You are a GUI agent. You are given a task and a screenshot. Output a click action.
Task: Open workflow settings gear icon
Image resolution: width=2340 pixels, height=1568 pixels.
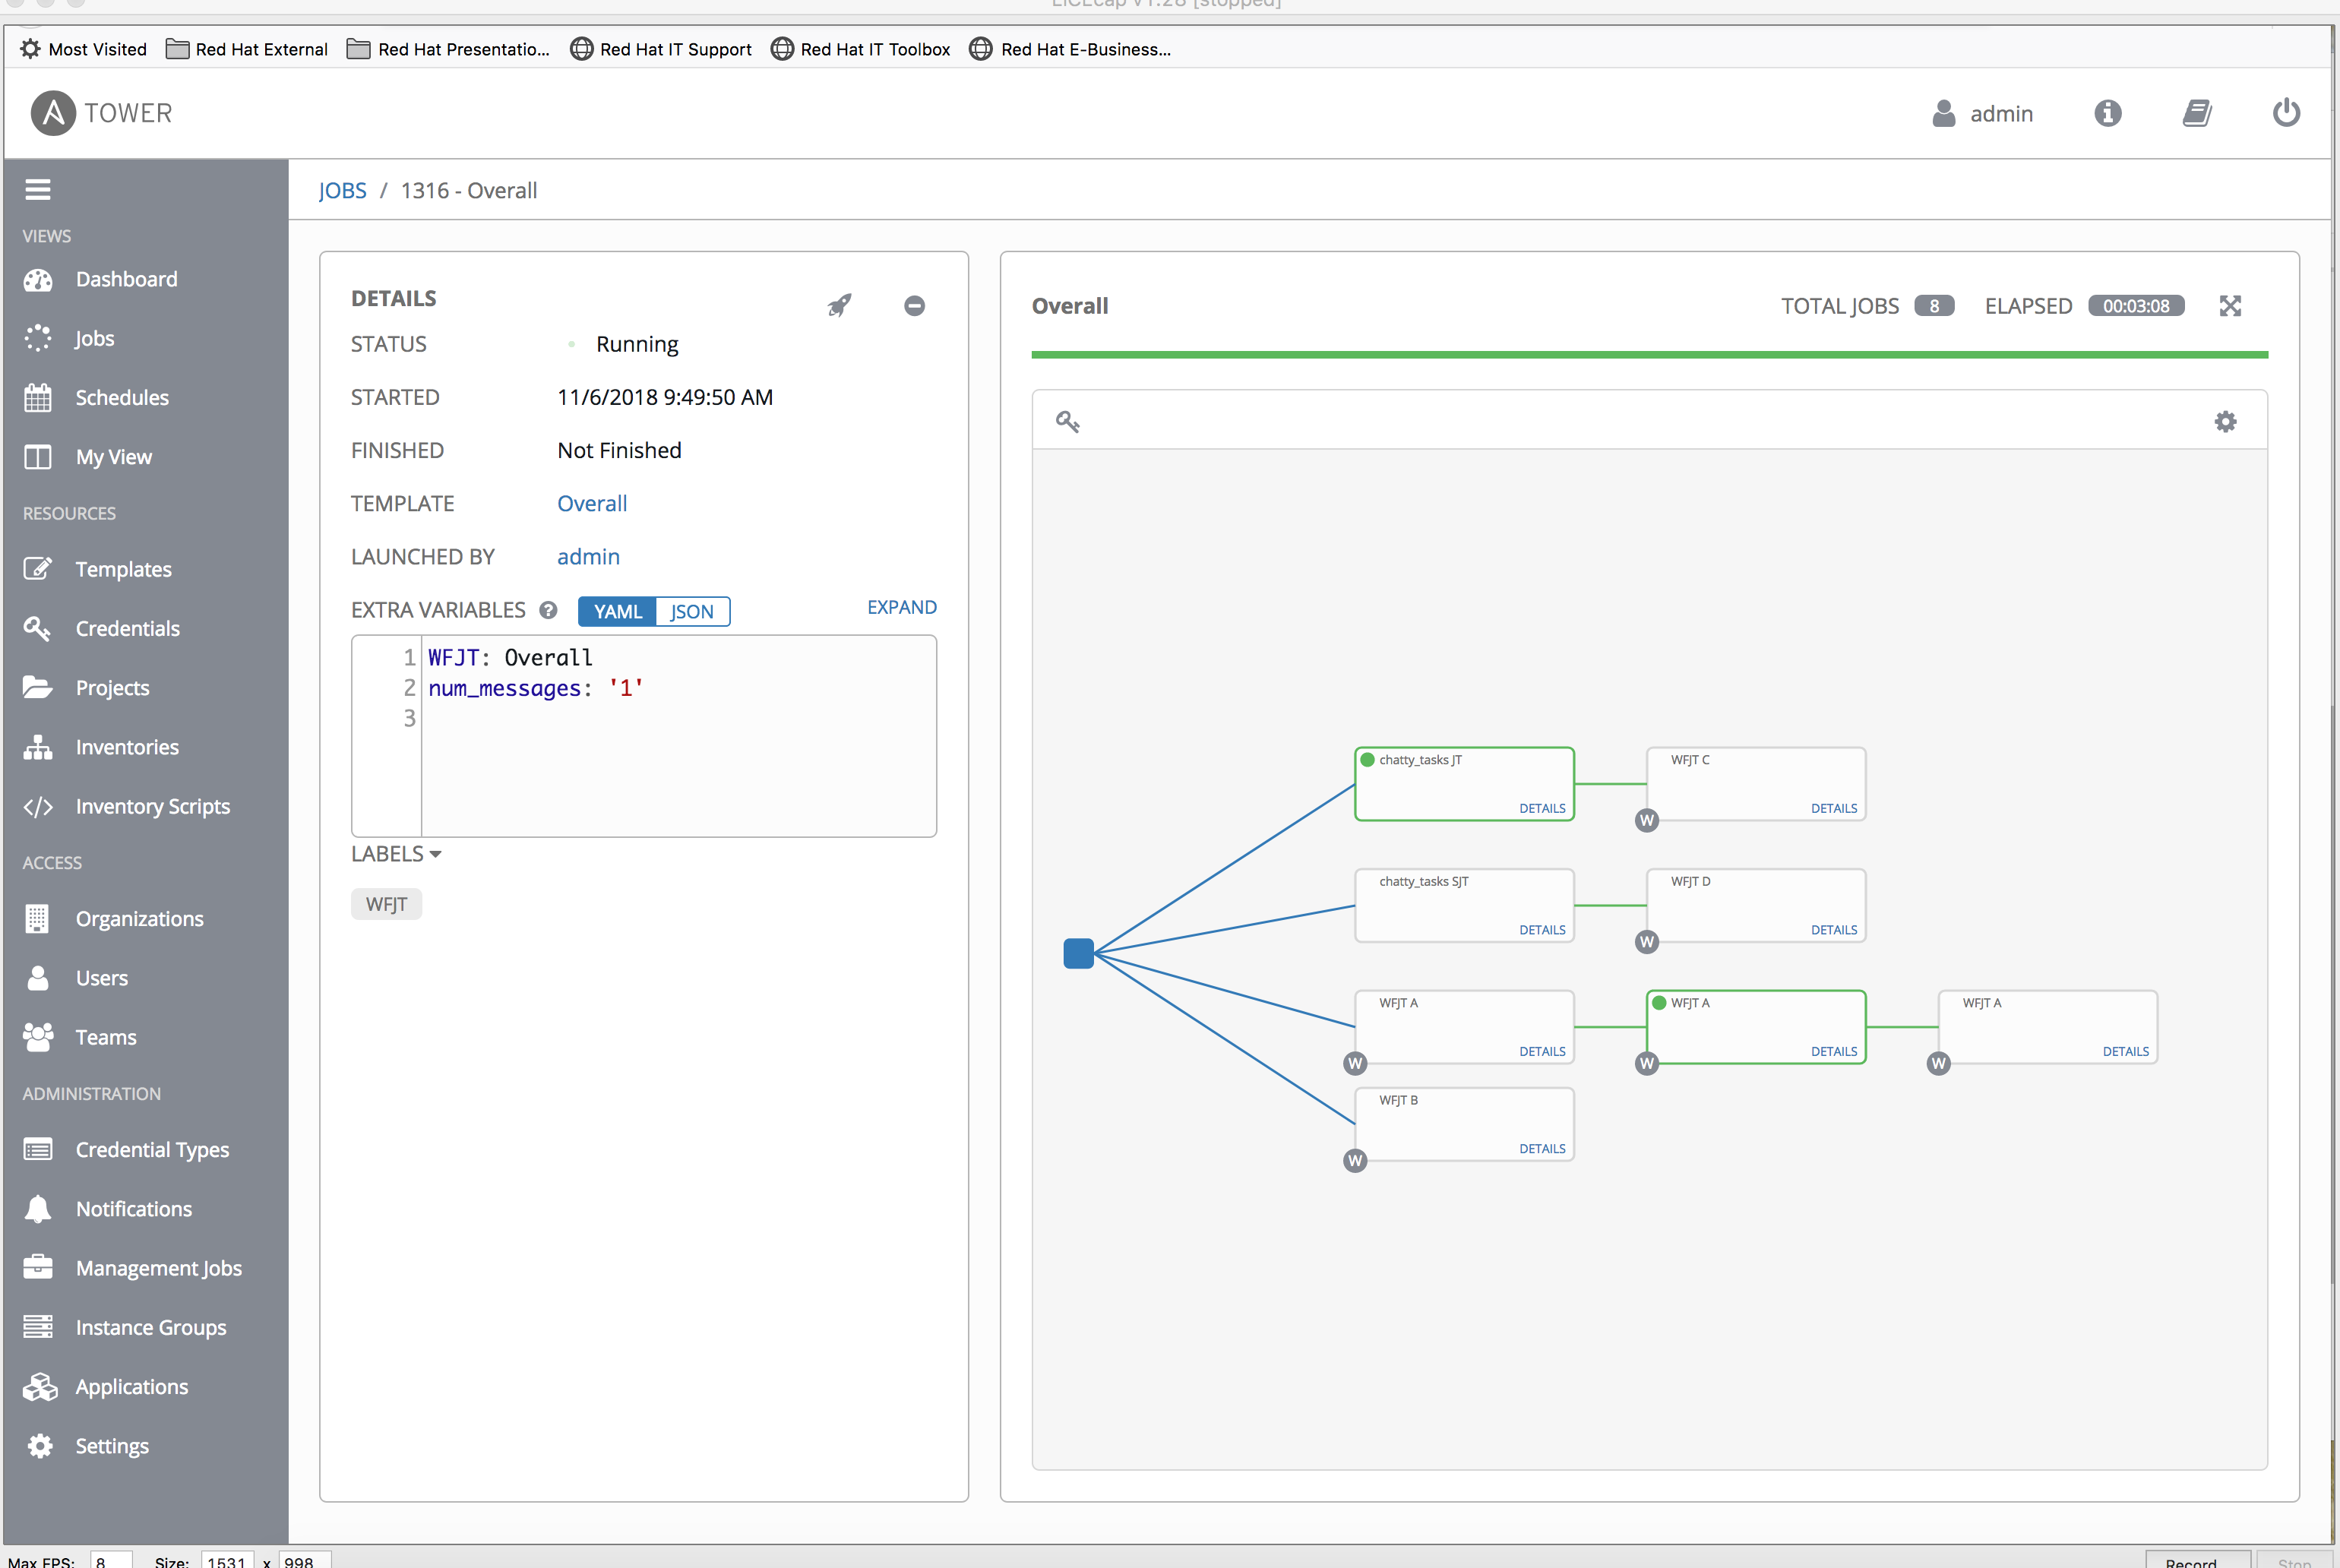(x=2225, y=422)
